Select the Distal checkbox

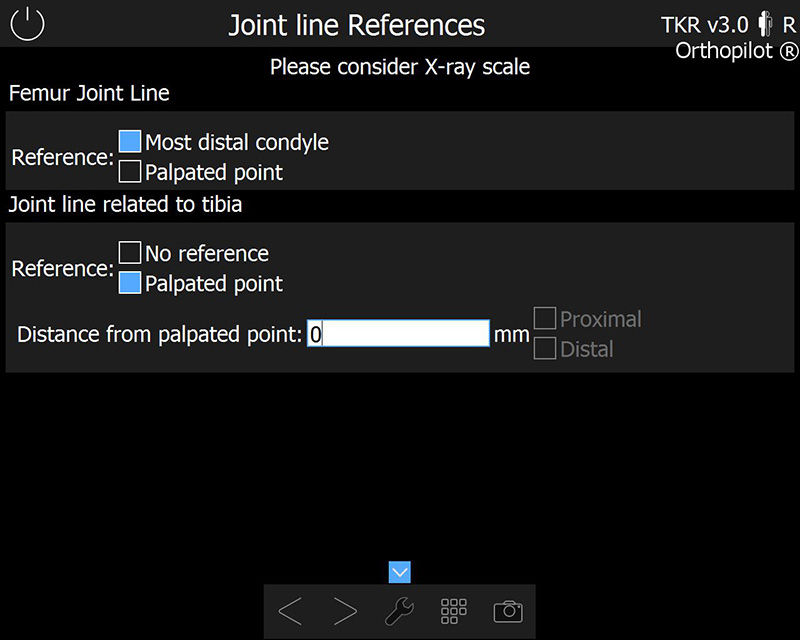[x=546, y=348]
